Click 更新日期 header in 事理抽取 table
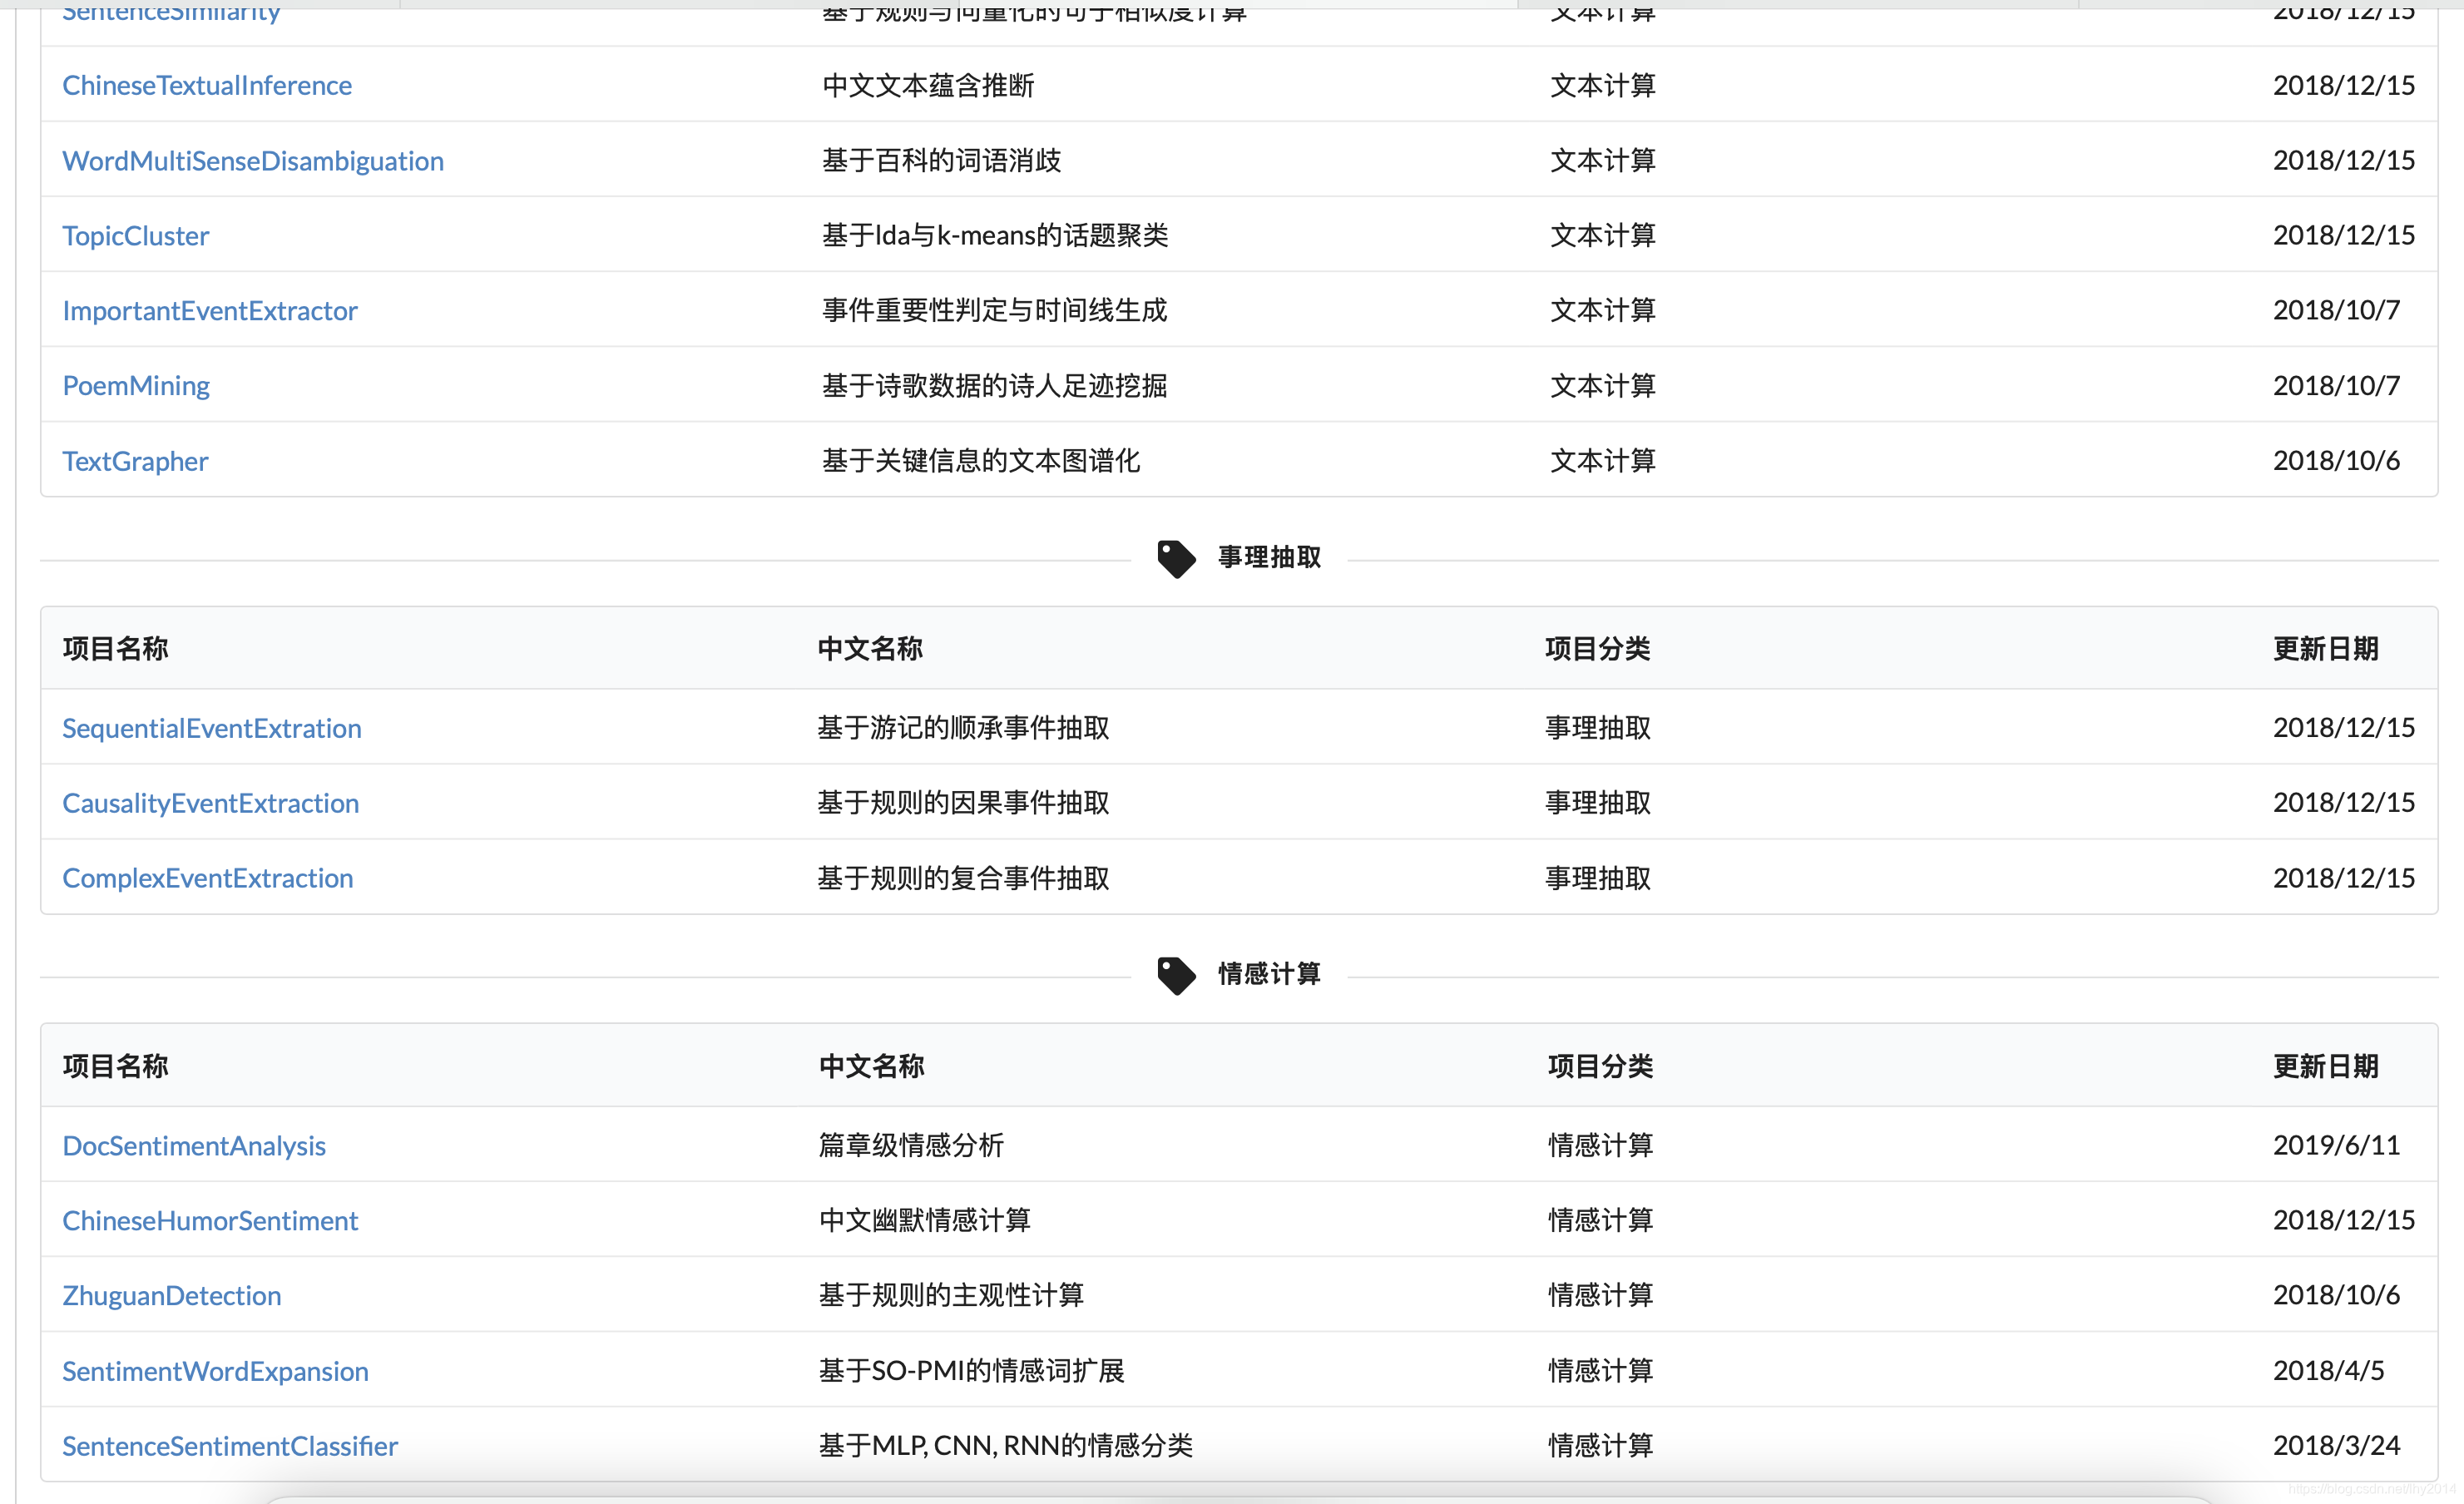The width and height of the screenshot is (2464, 1504). (2325, 649)
